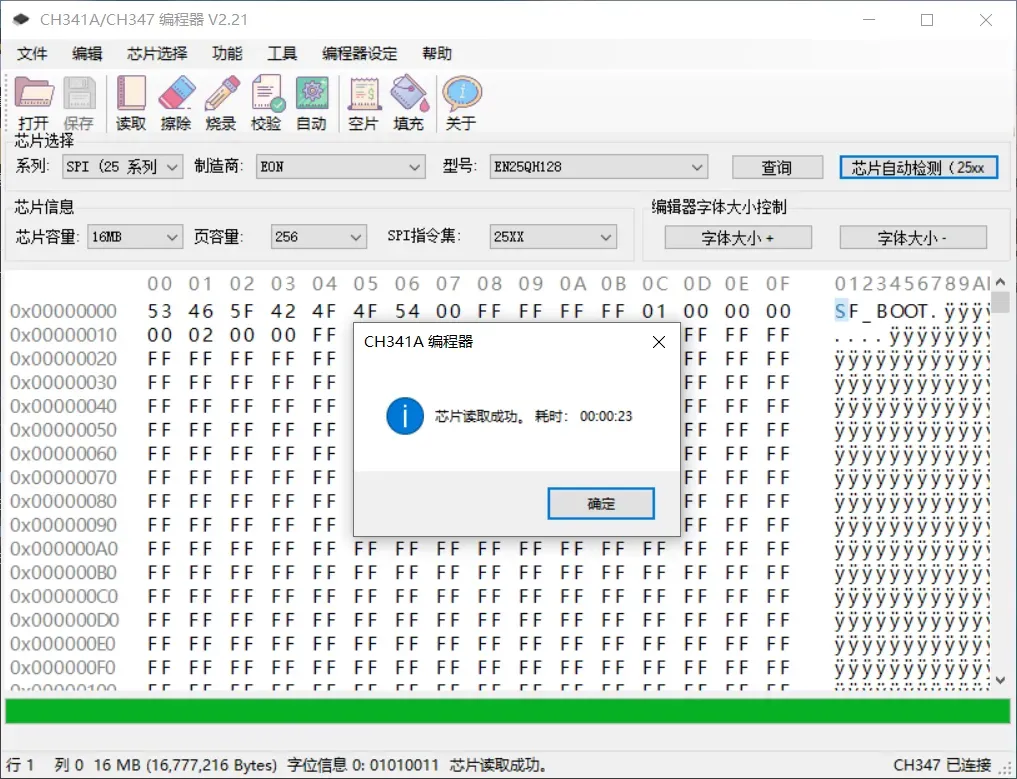Viewport: 1017px width, 779px height.
Task: Verify chip contents via 校验 icon
Action: click(267, 103)
